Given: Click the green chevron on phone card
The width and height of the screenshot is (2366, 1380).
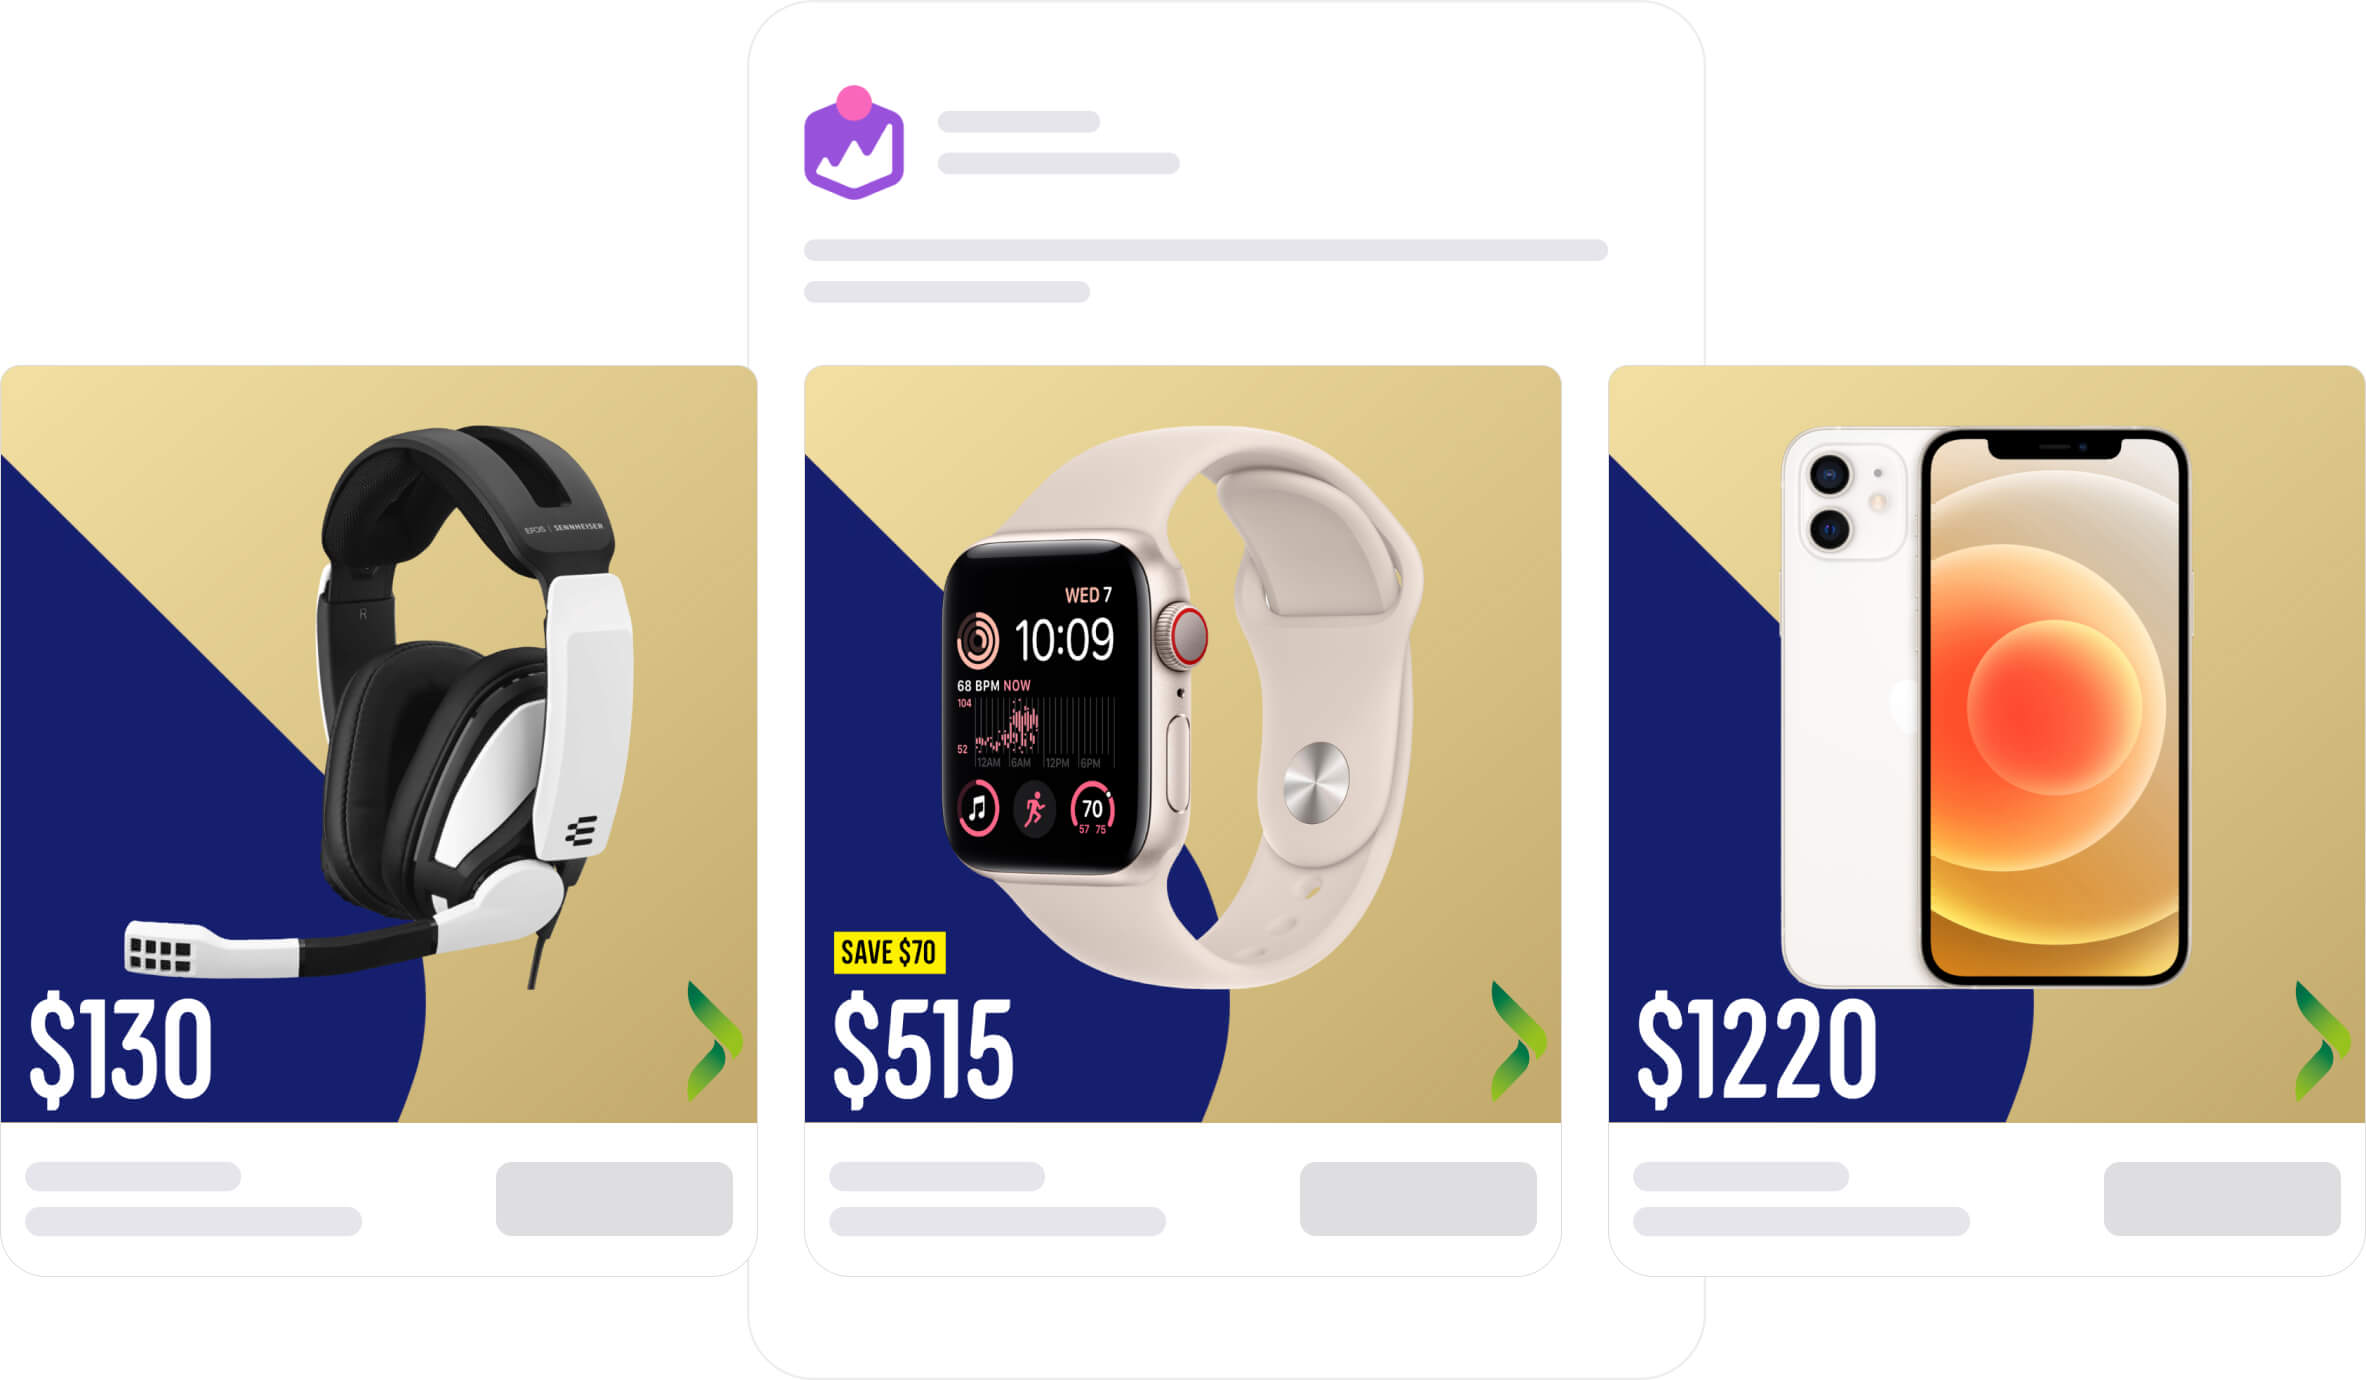Looking at the screenshot, I should [2323, 1041].
